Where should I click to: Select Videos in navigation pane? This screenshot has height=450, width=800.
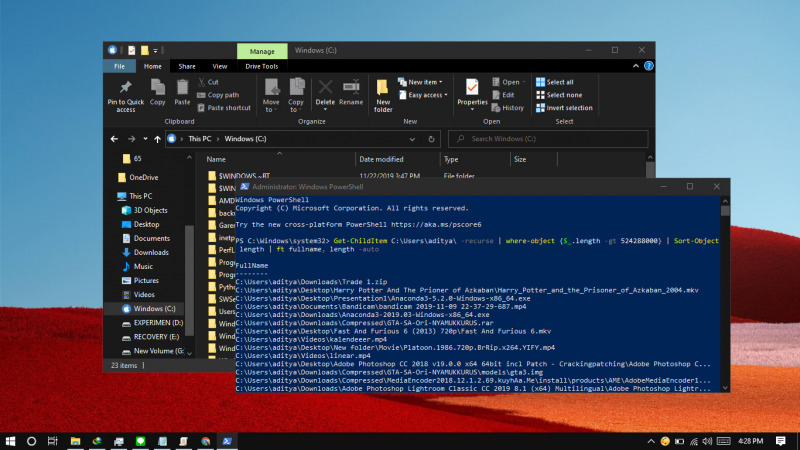[x=138, y=294]
